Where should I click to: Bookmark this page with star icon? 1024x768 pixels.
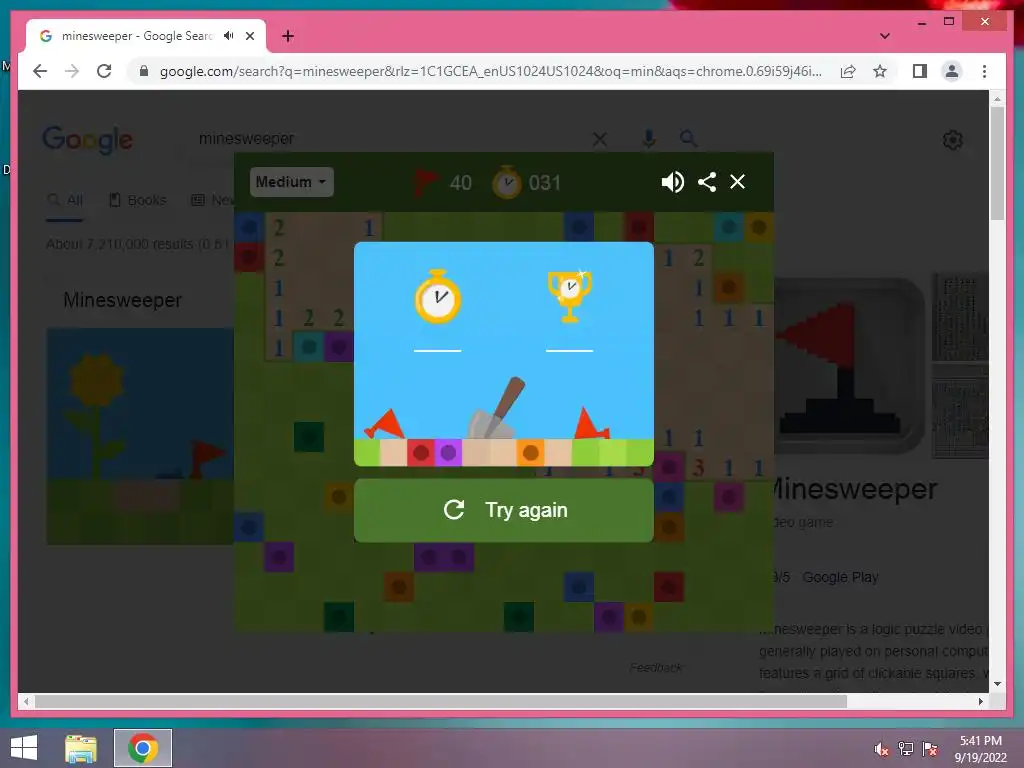[x=880, y=71]
